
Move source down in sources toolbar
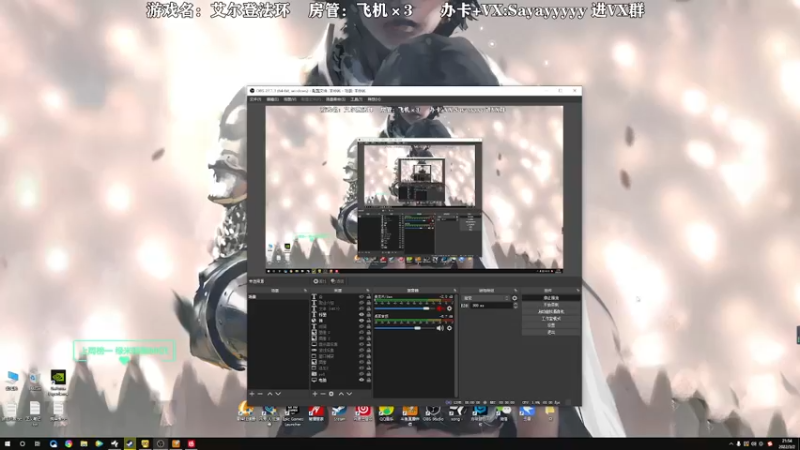pyautogui.click(x=349, y=394)
